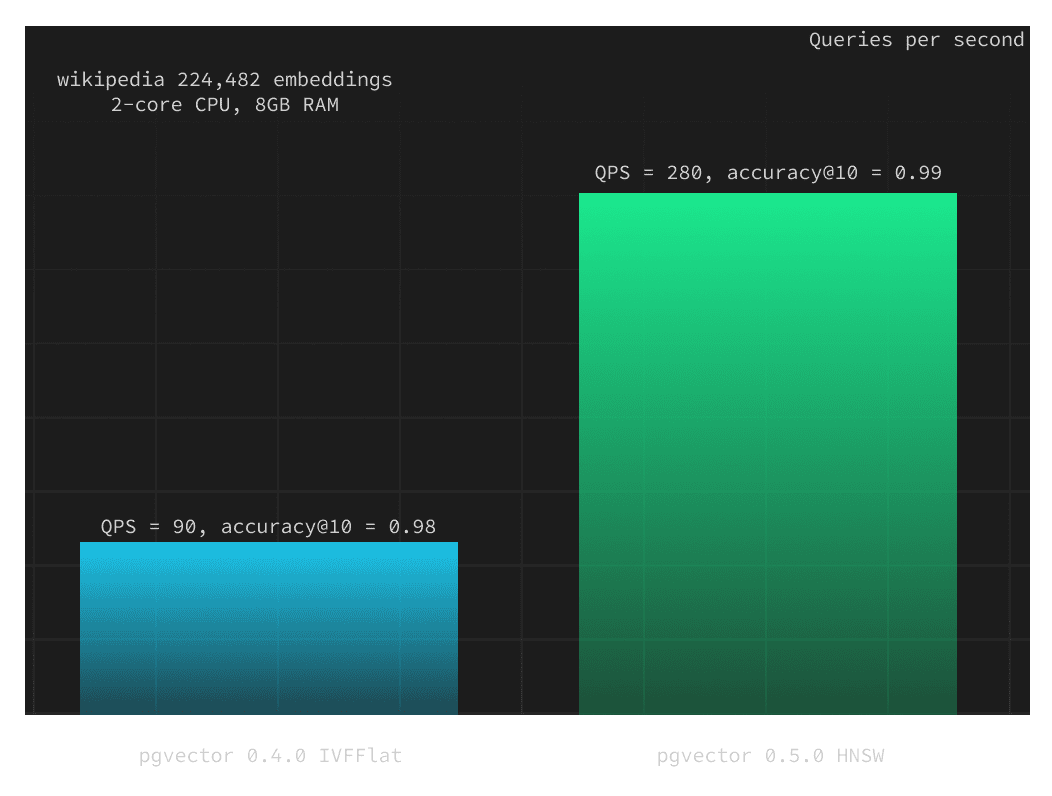This screenshot has width=1052, height=796.
Task: Select the 'Queries per second' title text
Action: tap(916, 40)
